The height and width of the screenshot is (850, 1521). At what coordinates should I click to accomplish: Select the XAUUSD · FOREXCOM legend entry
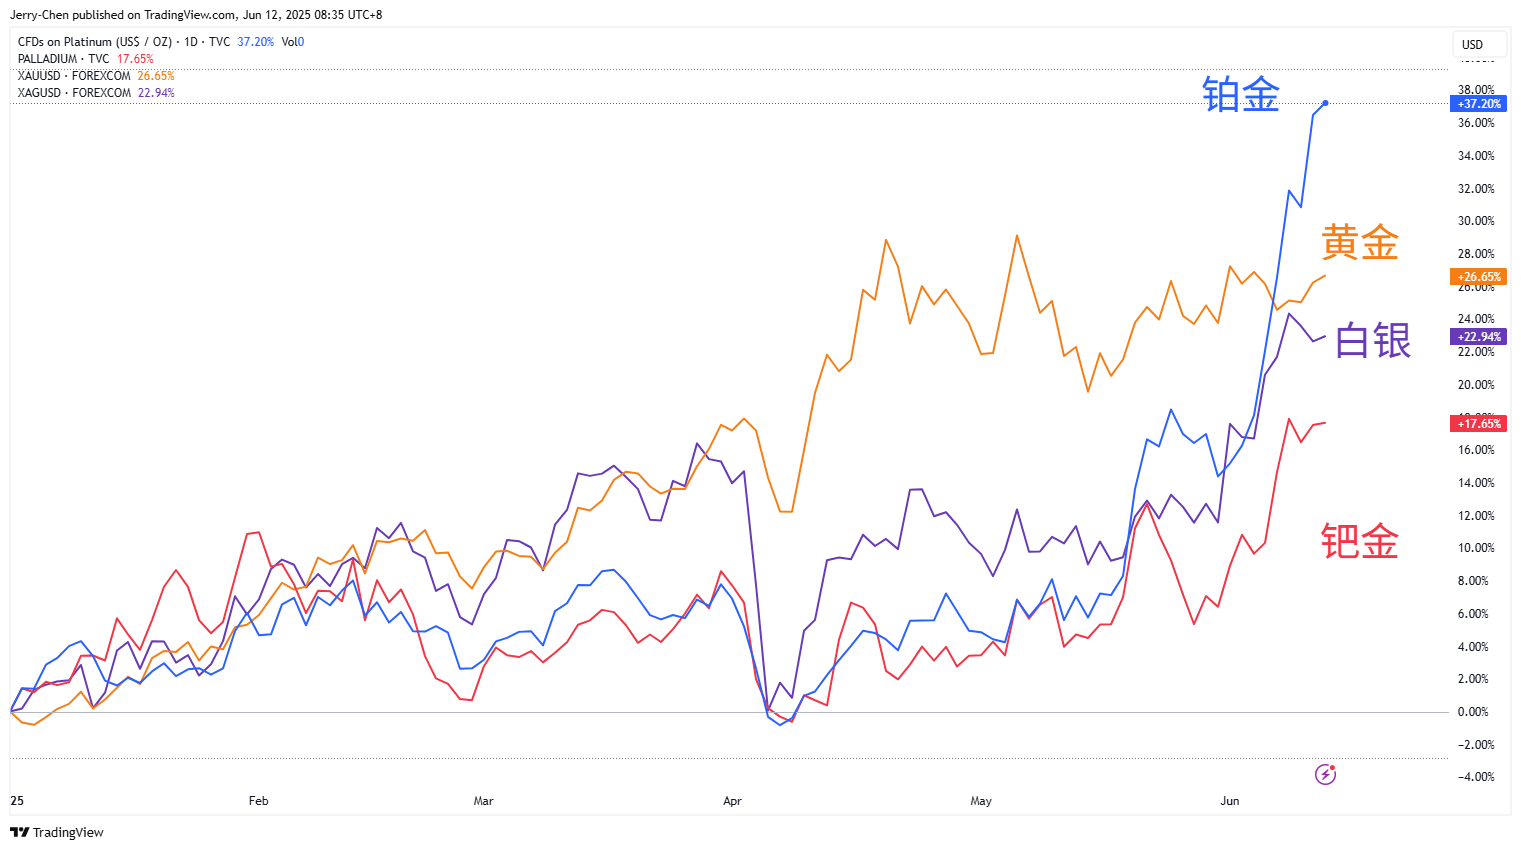click(x=74, y=76)
